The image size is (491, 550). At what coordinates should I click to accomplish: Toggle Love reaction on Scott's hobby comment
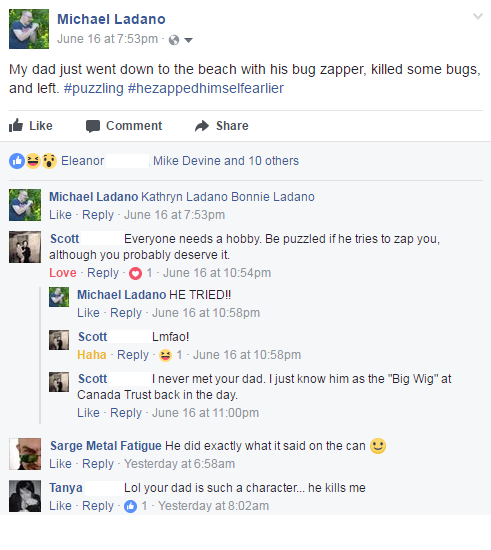(x=63, y=273)
